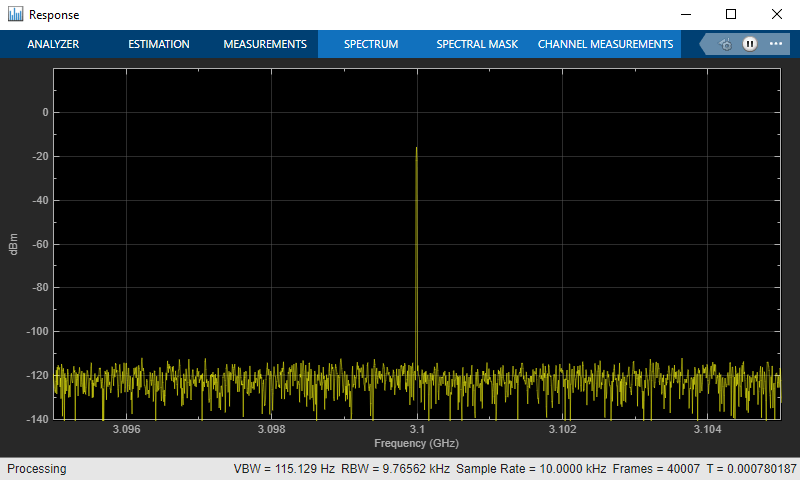
Task: Click the Response window title icon
Action: click(15, 14)
